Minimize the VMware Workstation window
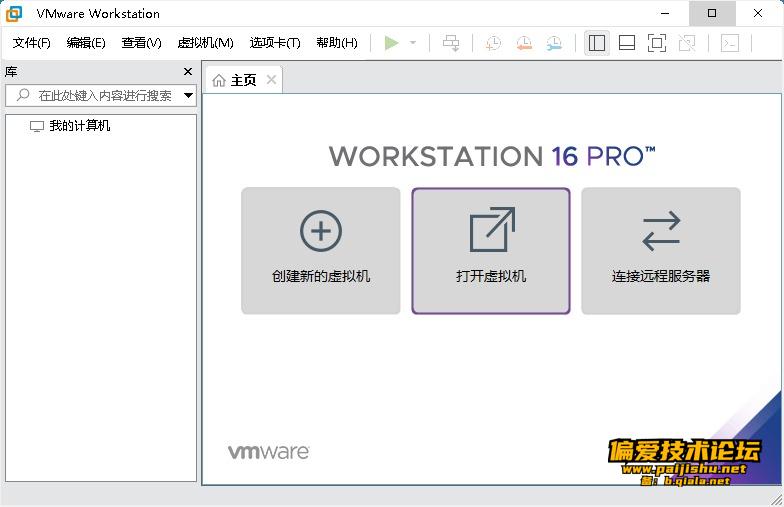 (x=665, y=14)
